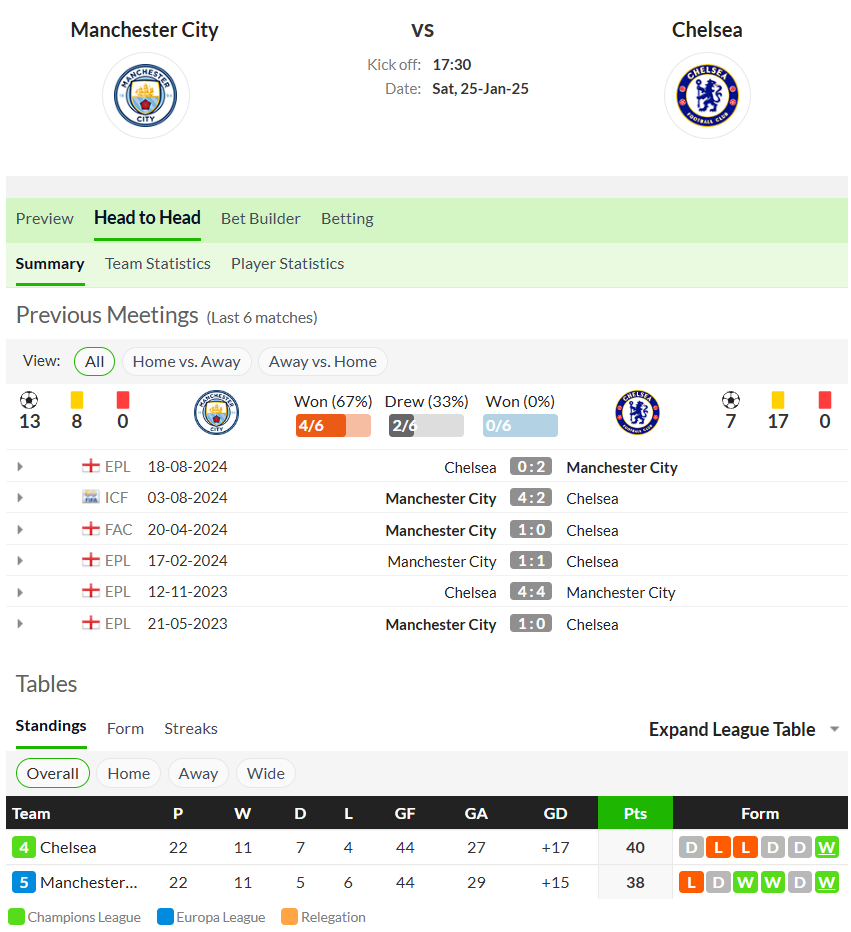Click Chelsea goals football icon
Screen dimensions: 851x932
click(x=730, y=400)
